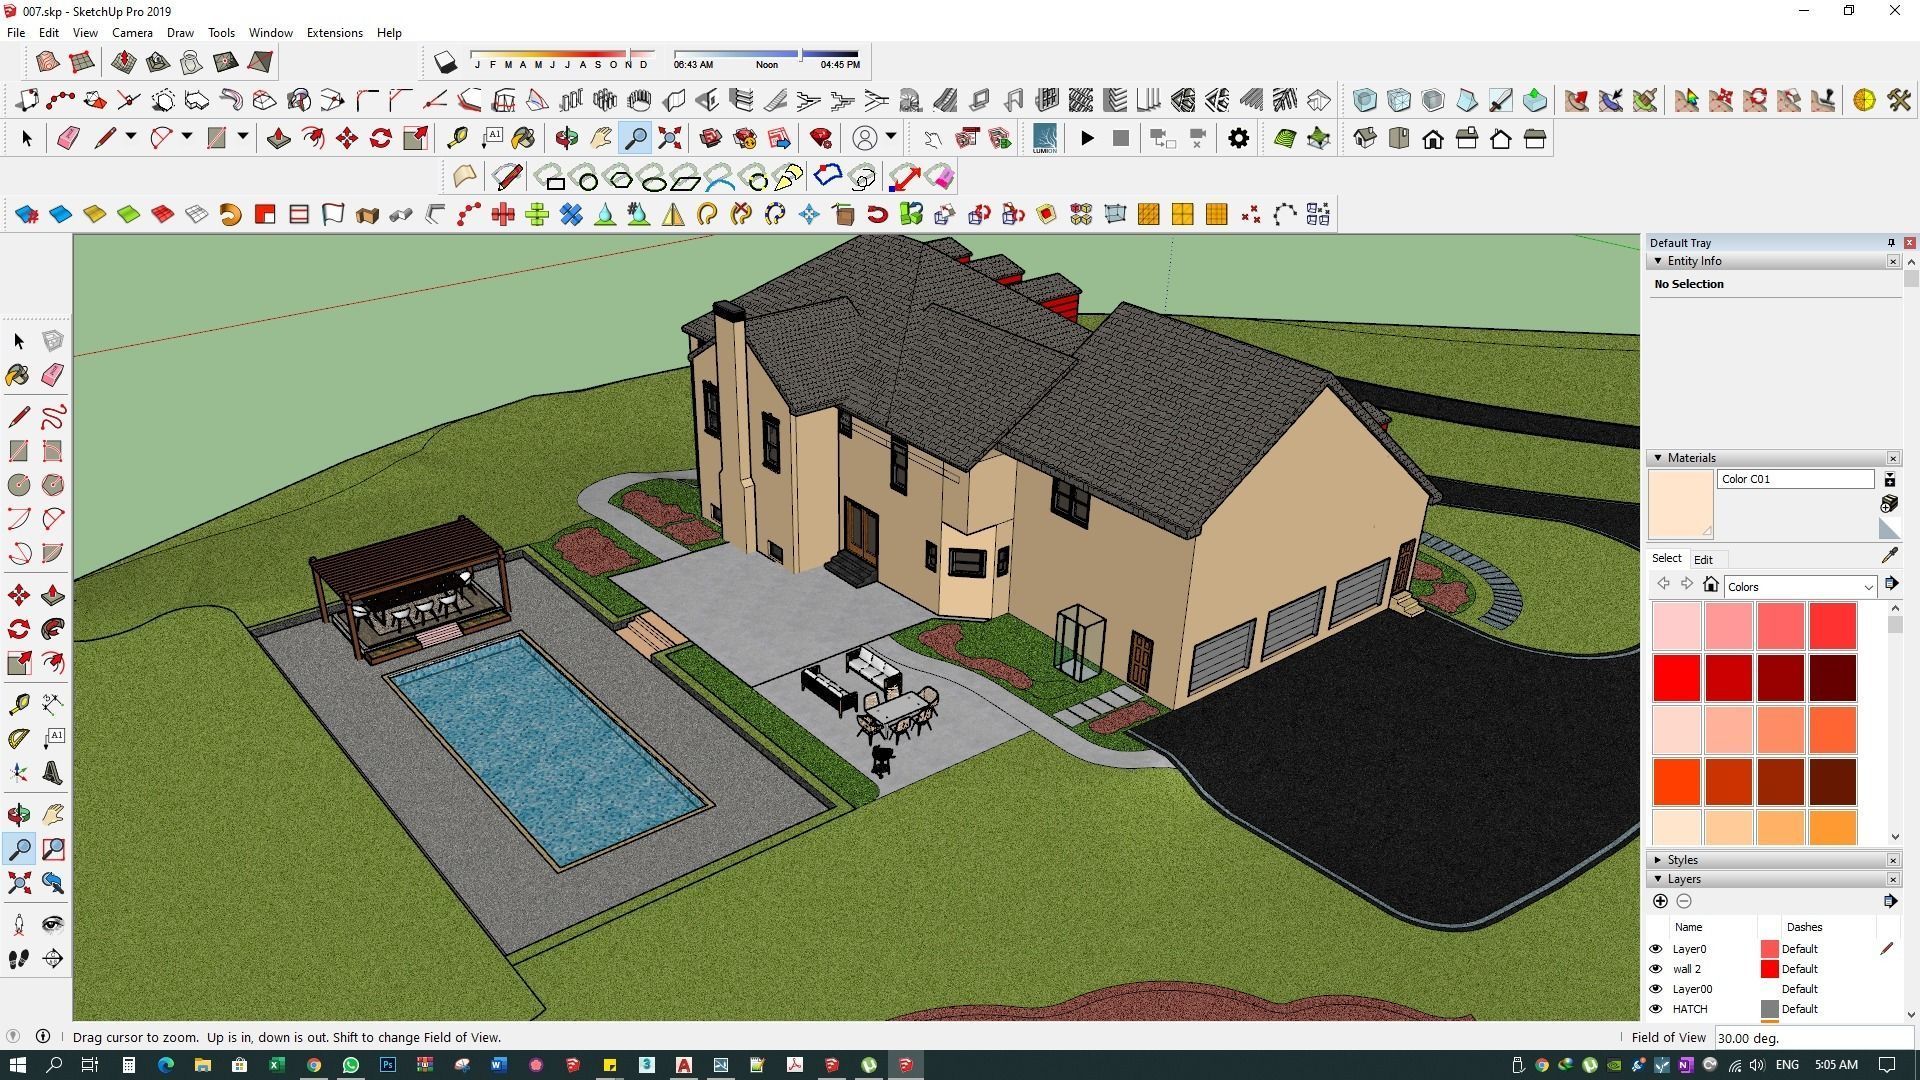The width and height of the screenshot is (1920, 1080).
Task: Select the Look Around eye tool
Action: click(53, 924)
